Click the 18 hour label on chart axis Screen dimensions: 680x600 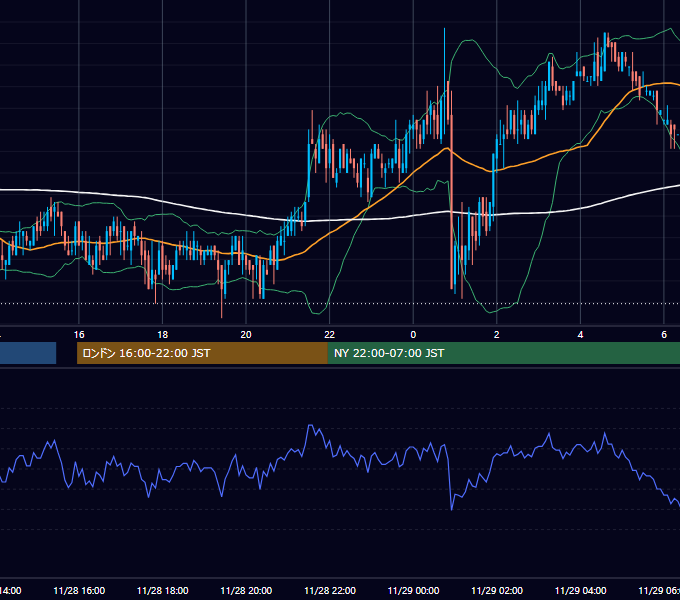tap(163, 335)
